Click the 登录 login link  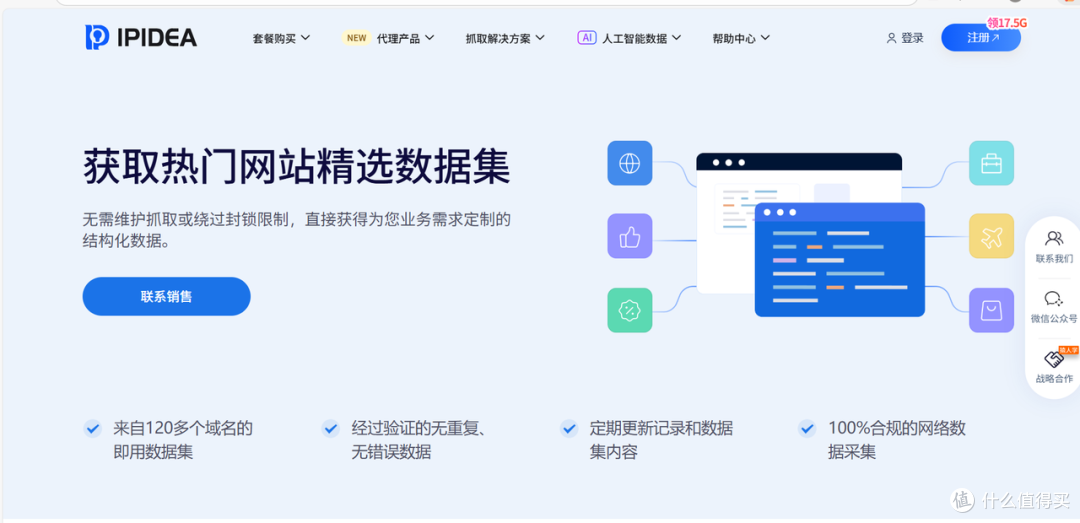tap(912, 38)
